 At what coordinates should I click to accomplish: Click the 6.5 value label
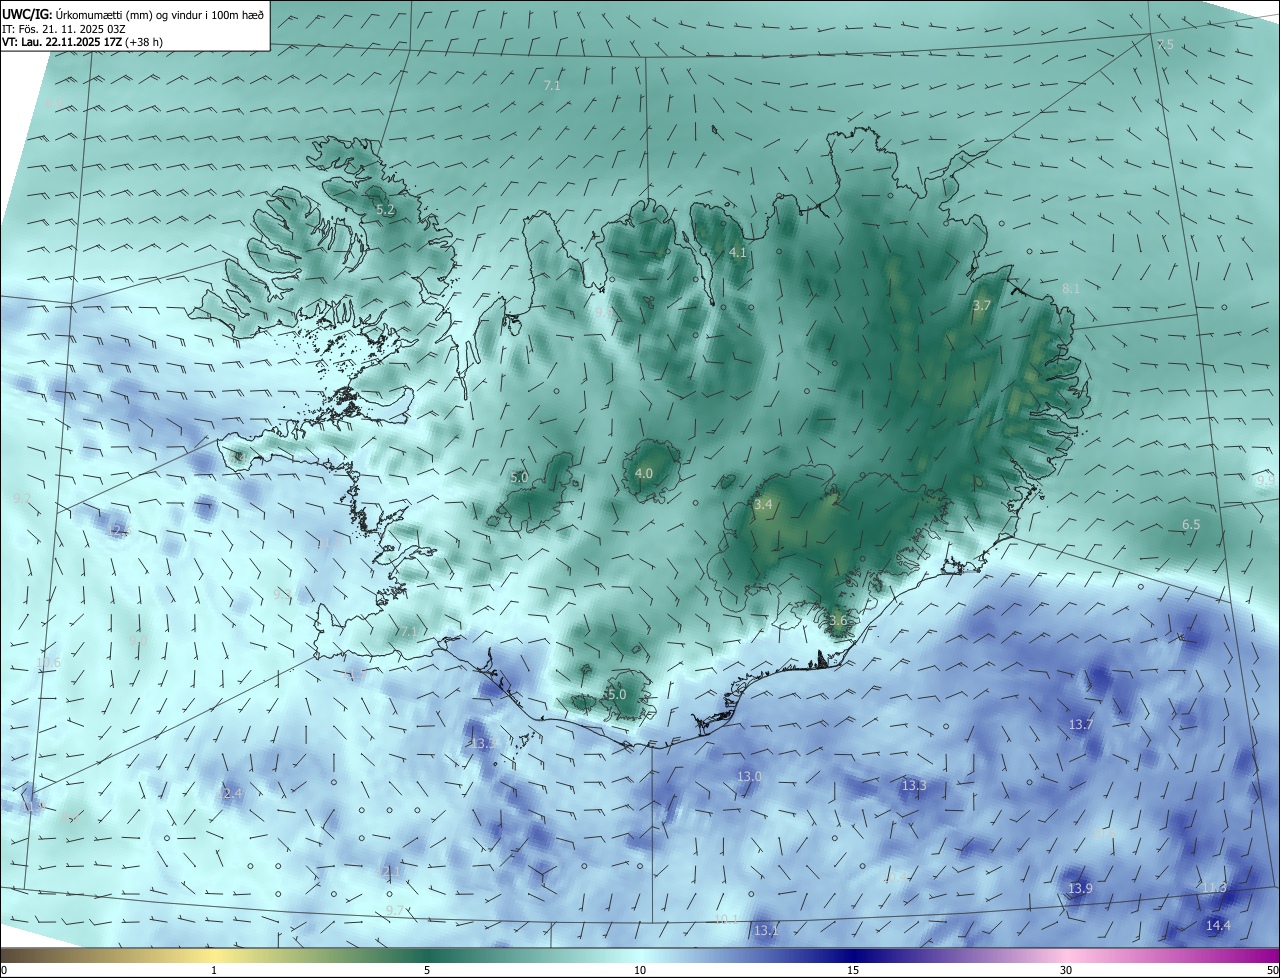click(x=1191, y=524)
